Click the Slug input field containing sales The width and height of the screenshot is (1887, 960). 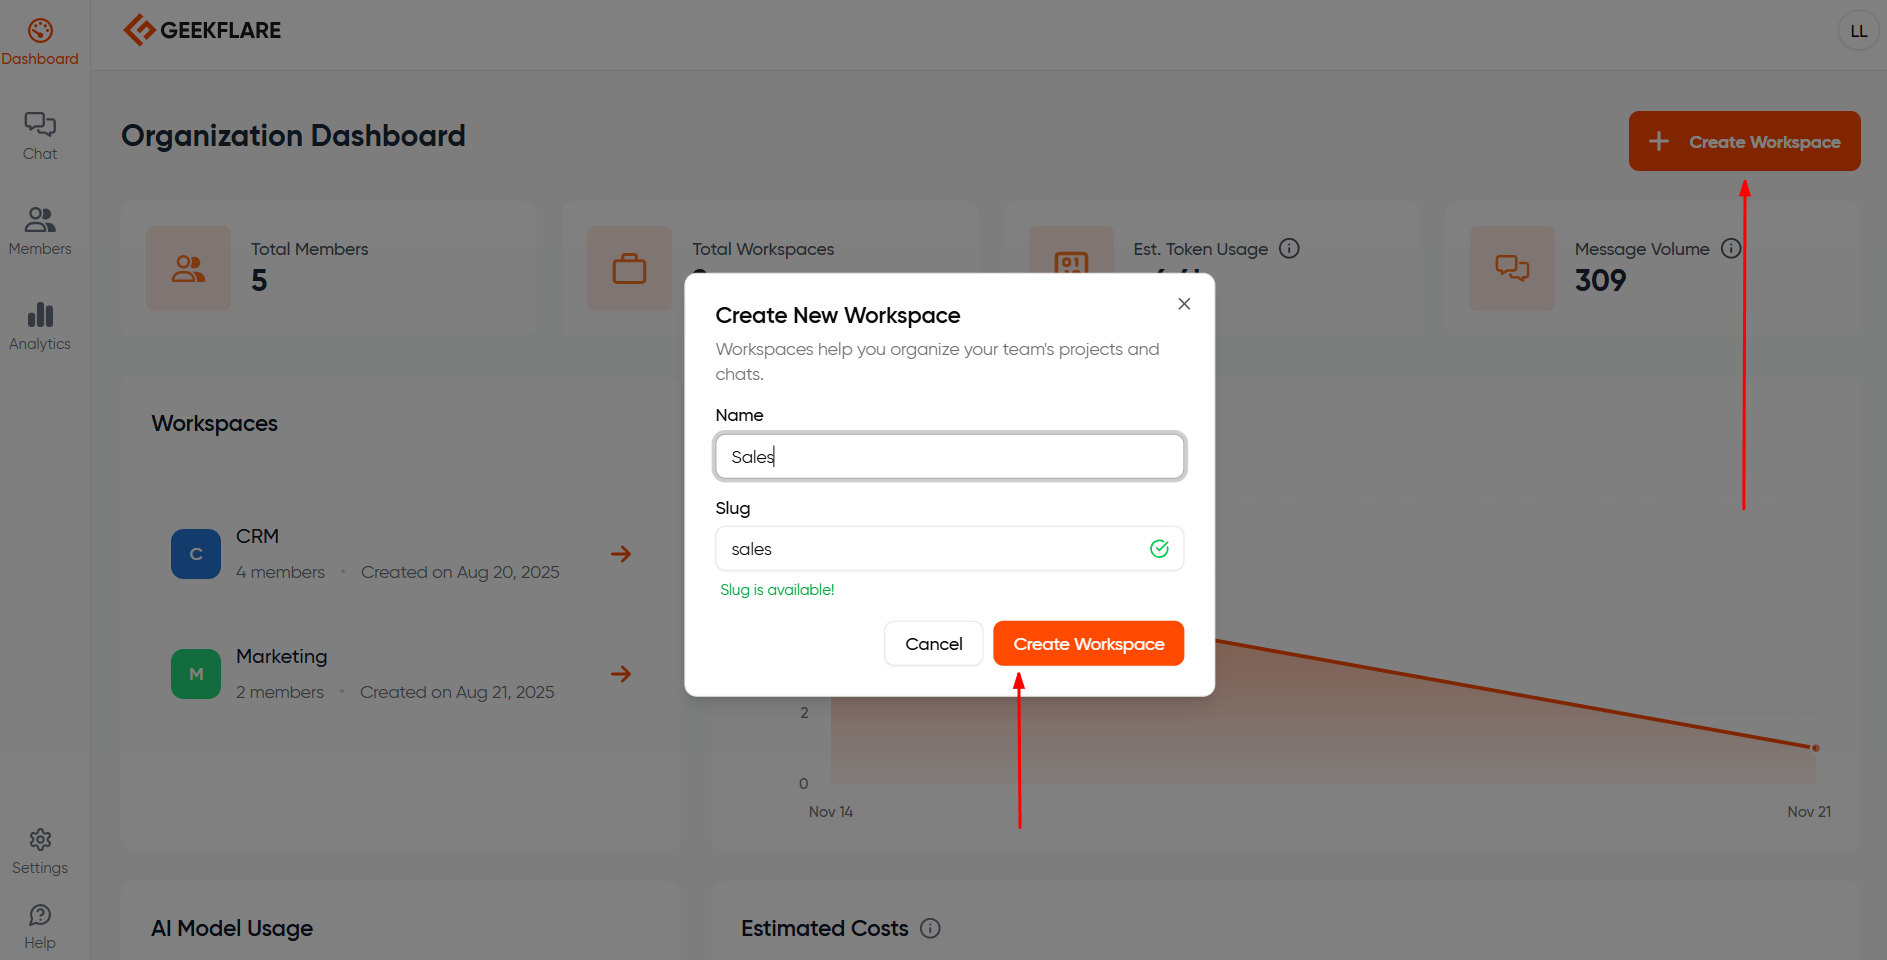[x=950, y=548]
